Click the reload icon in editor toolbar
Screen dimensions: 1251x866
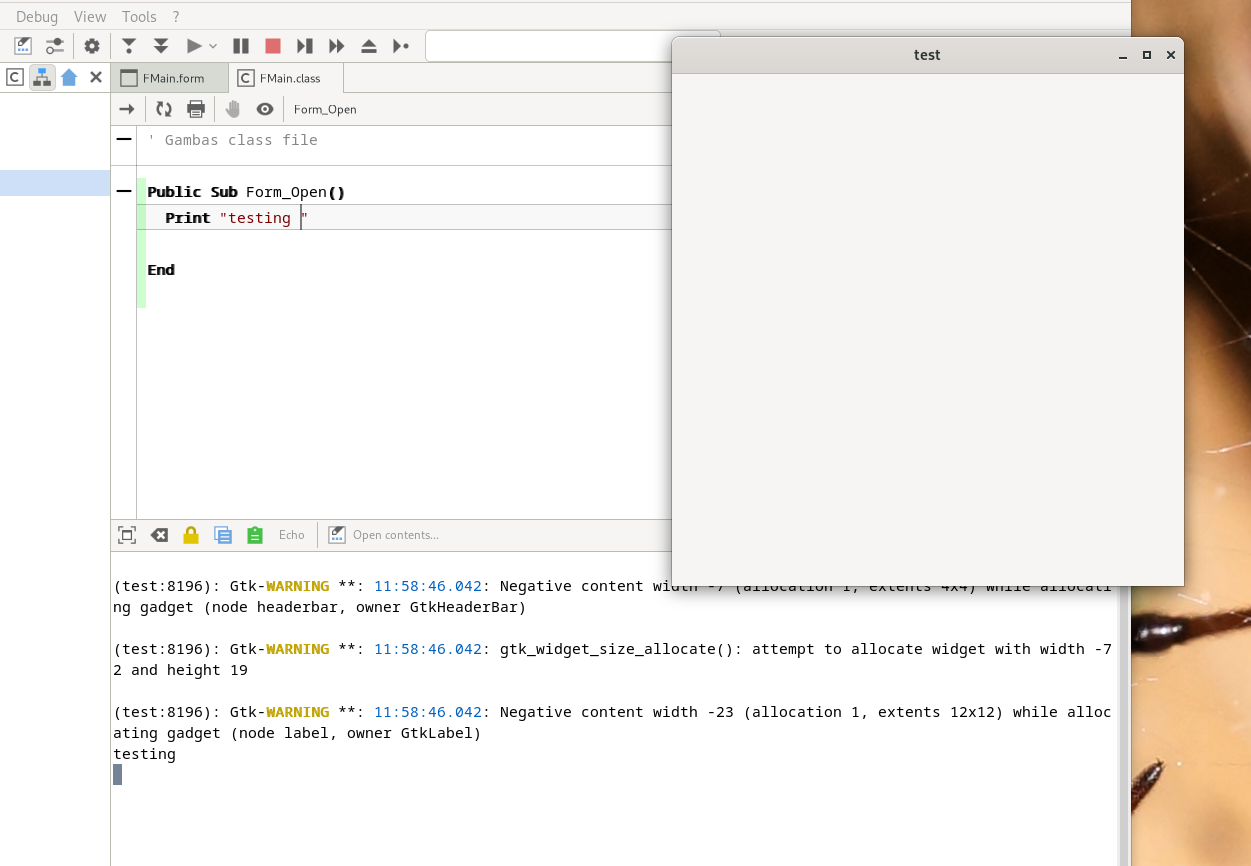tap(164, 109)
